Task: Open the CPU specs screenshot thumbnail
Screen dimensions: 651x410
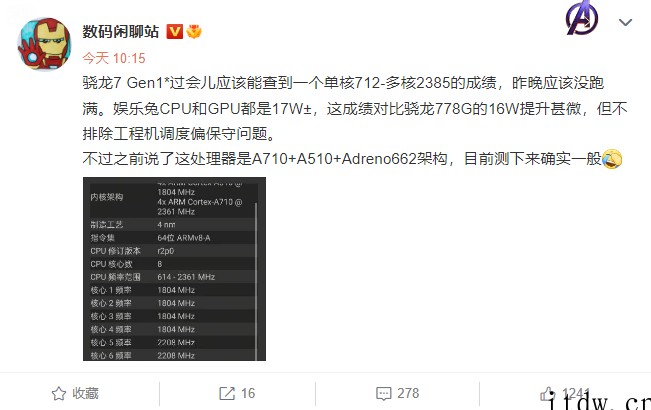Action: pos(174,269)
